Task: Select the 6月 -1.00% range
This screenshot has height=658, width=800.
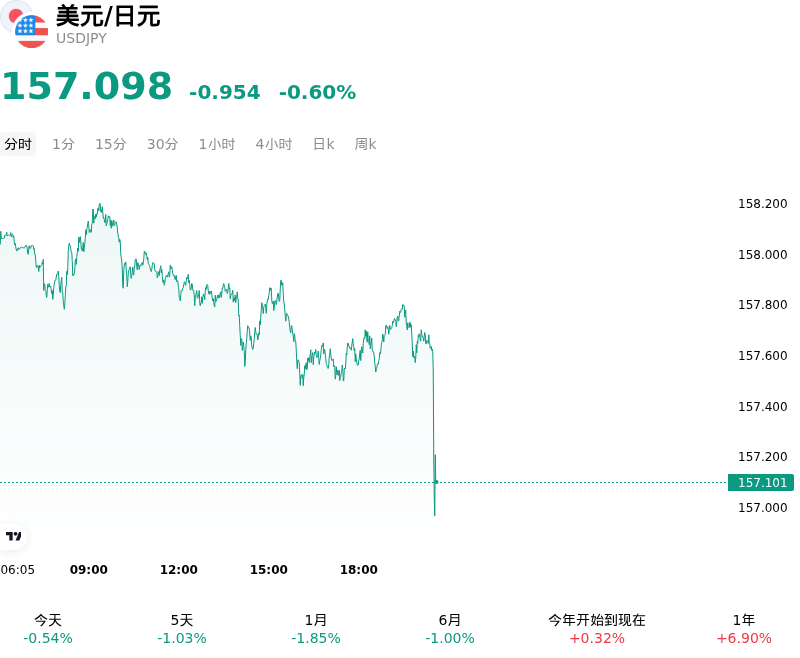Action: (449, 629)
